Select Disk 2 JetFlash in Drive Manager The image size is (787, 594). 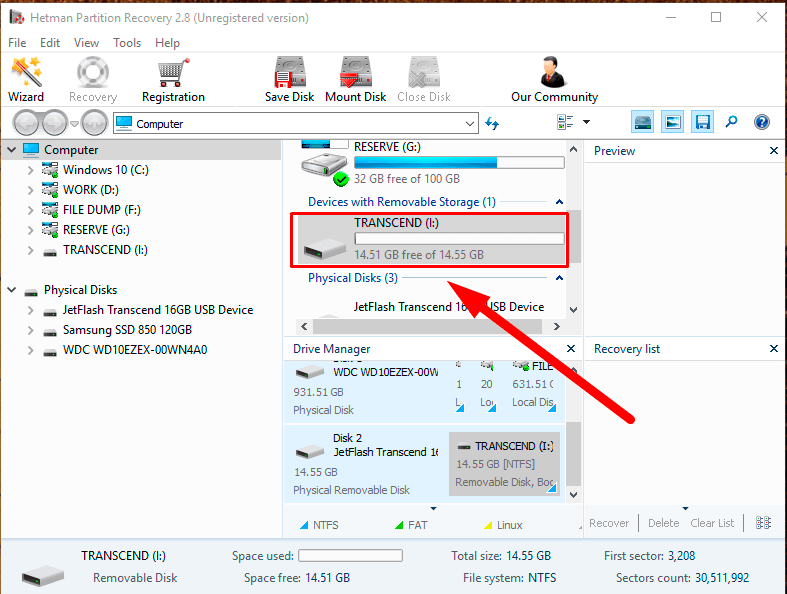[366, 463]
